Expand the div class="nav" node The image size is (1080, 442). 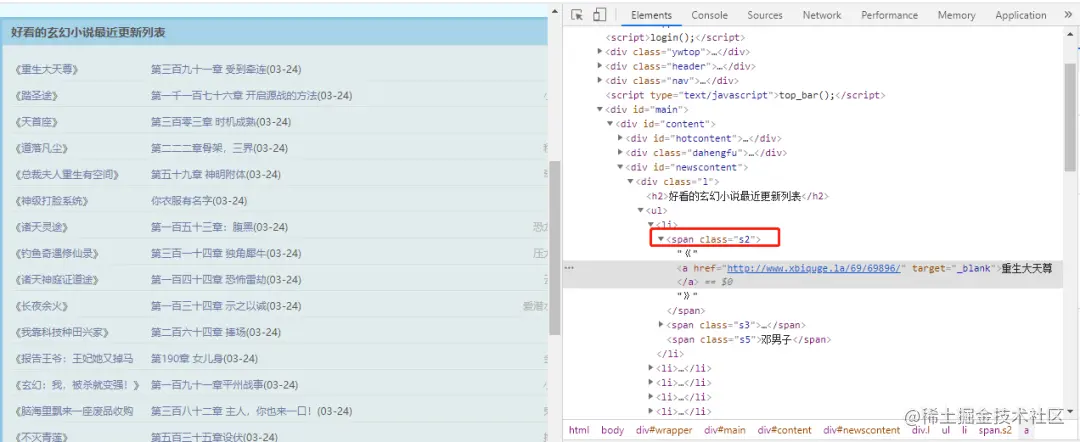tap(600, 81)
